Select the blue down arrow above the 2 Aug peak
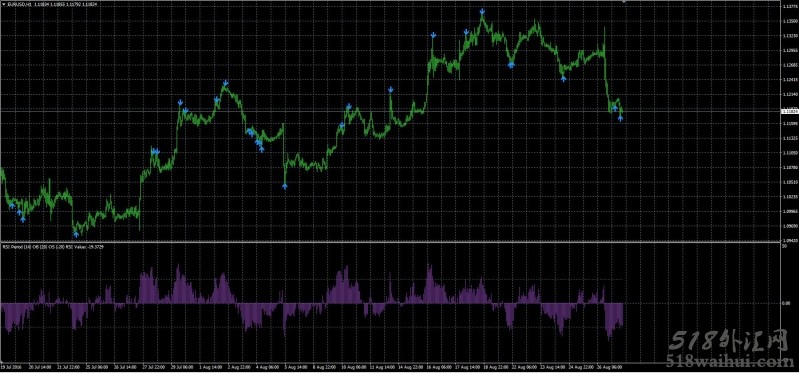 click(x=225, y=83)
